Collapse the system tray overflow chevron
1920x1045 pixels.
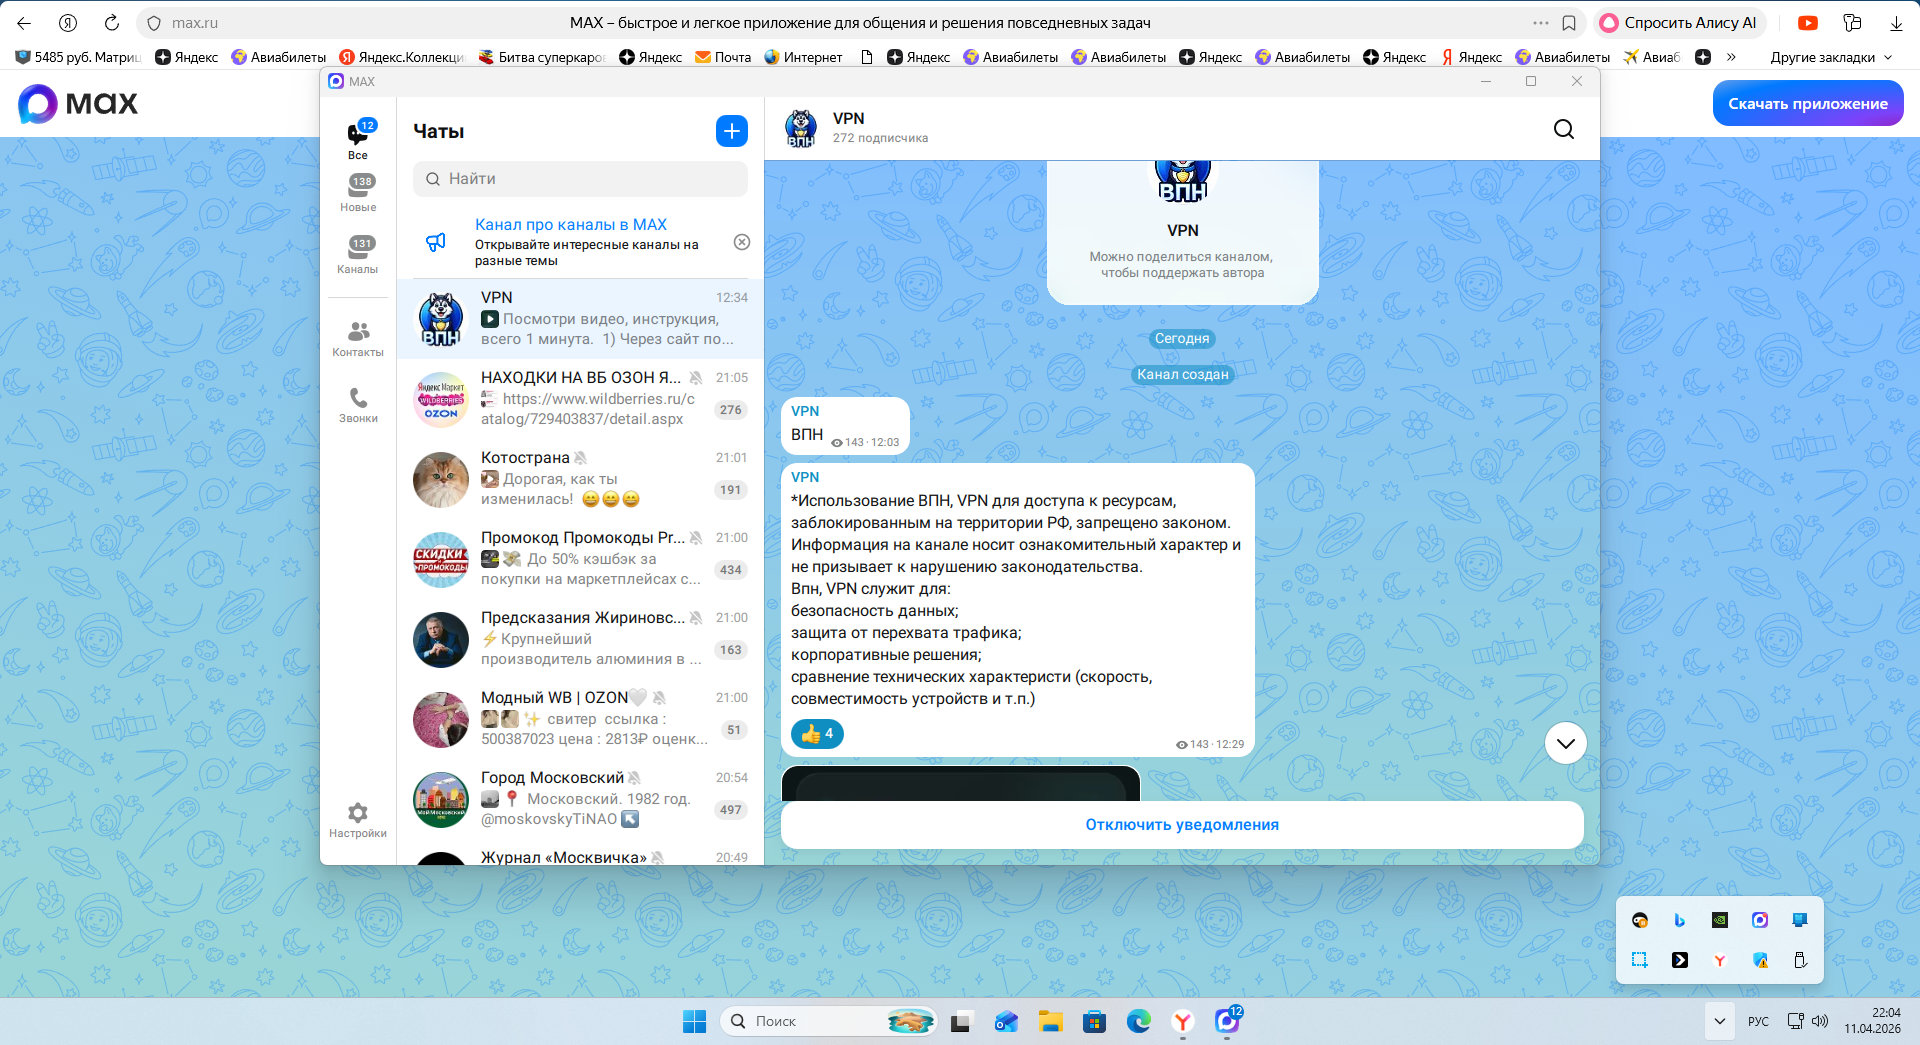pos(1719,1021)
